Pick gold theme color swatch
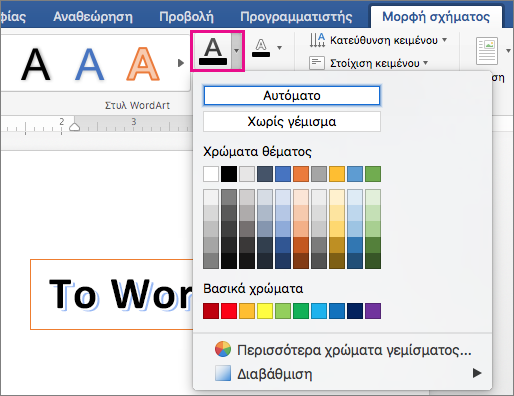514x396 pixels. [337, 174]
